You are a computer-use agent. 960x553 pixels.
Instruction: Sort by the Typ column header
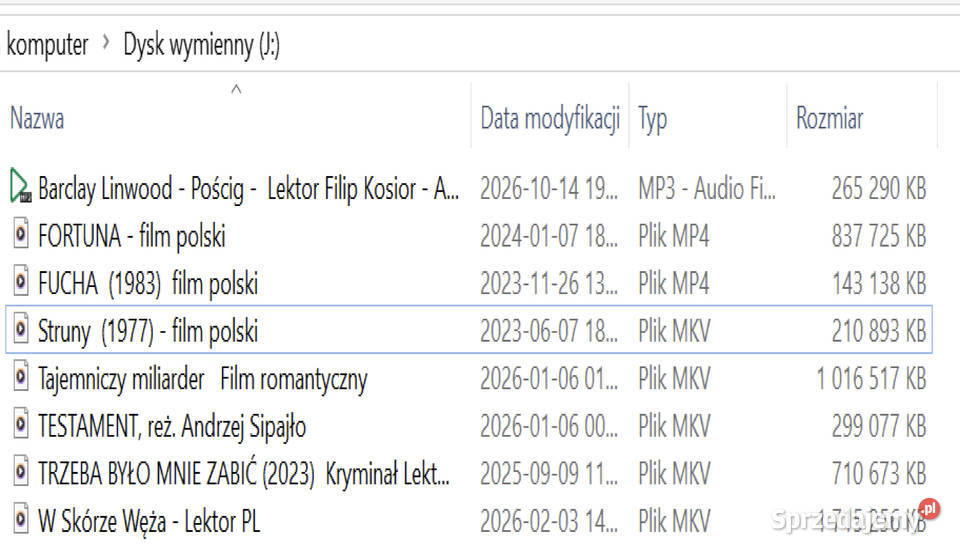click(652, 119)
